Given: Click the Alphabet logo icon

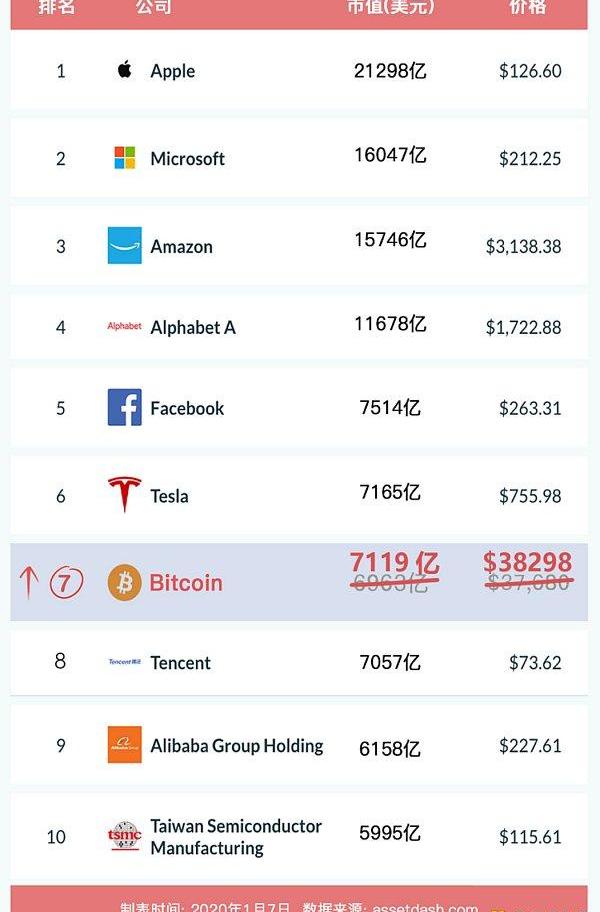Looking at the screenshot, I should pyautogui.click(x=125, y=326).
